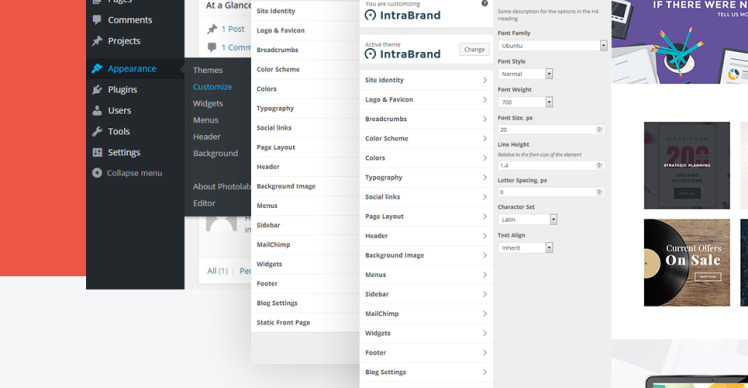Expand chevron on MailChimp customizer row
The height and width of the screenshot is (388, 748).
tap(485, 314)
